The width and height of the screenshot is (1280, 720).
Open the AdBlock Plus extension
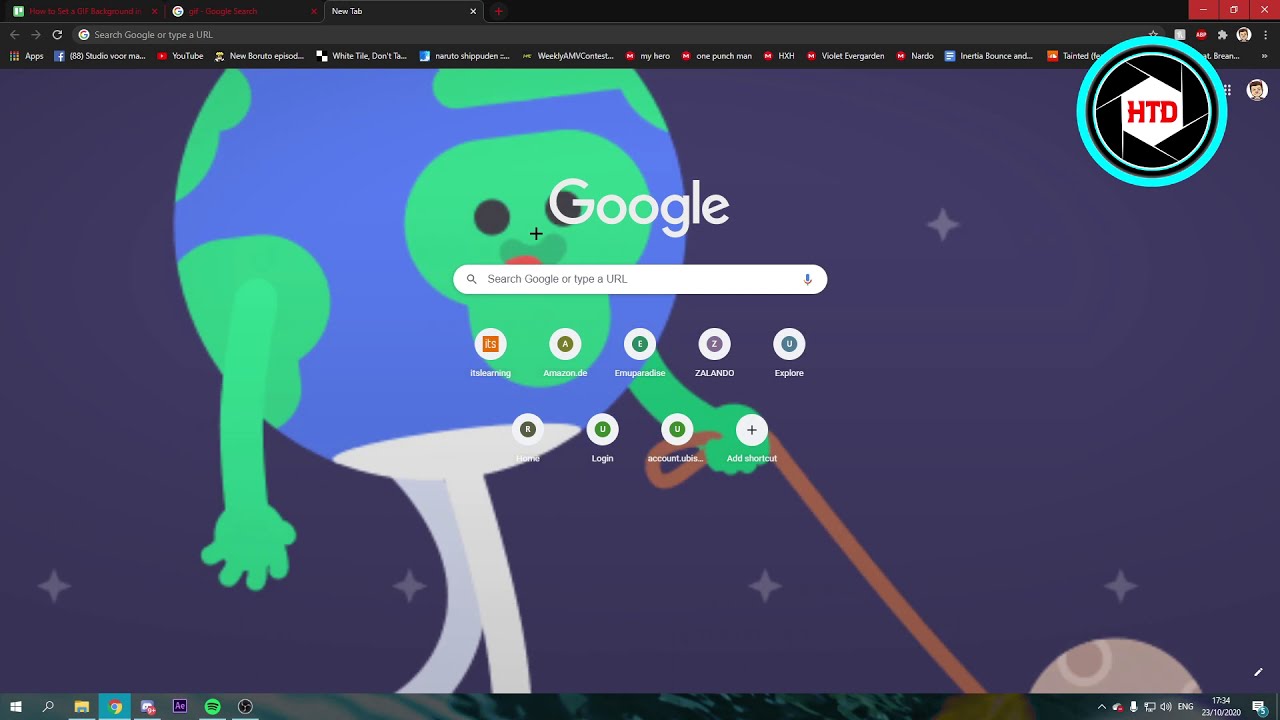[1201, 34]
